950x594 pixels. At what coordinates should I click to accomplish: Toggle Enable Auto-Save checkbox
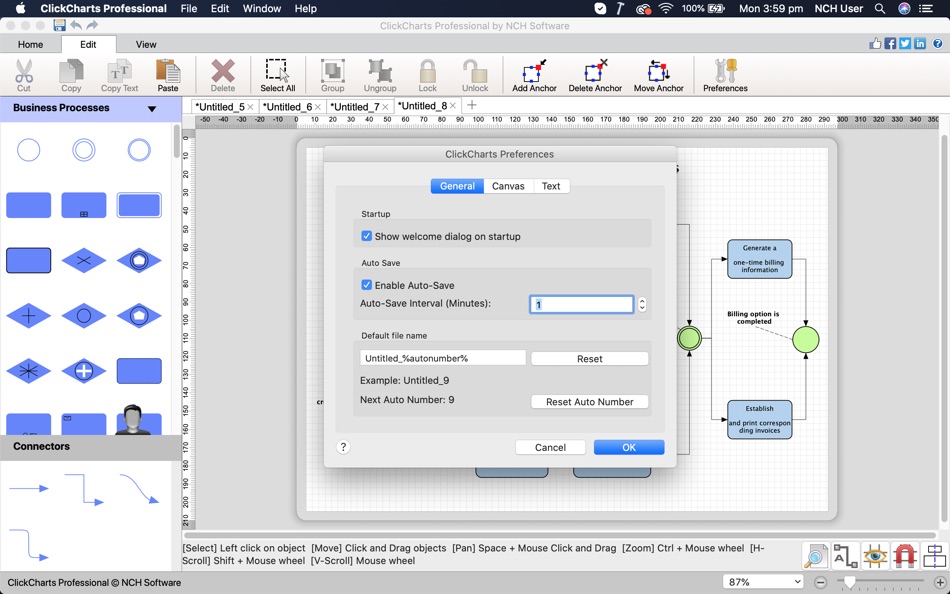[x=367, y=285]
